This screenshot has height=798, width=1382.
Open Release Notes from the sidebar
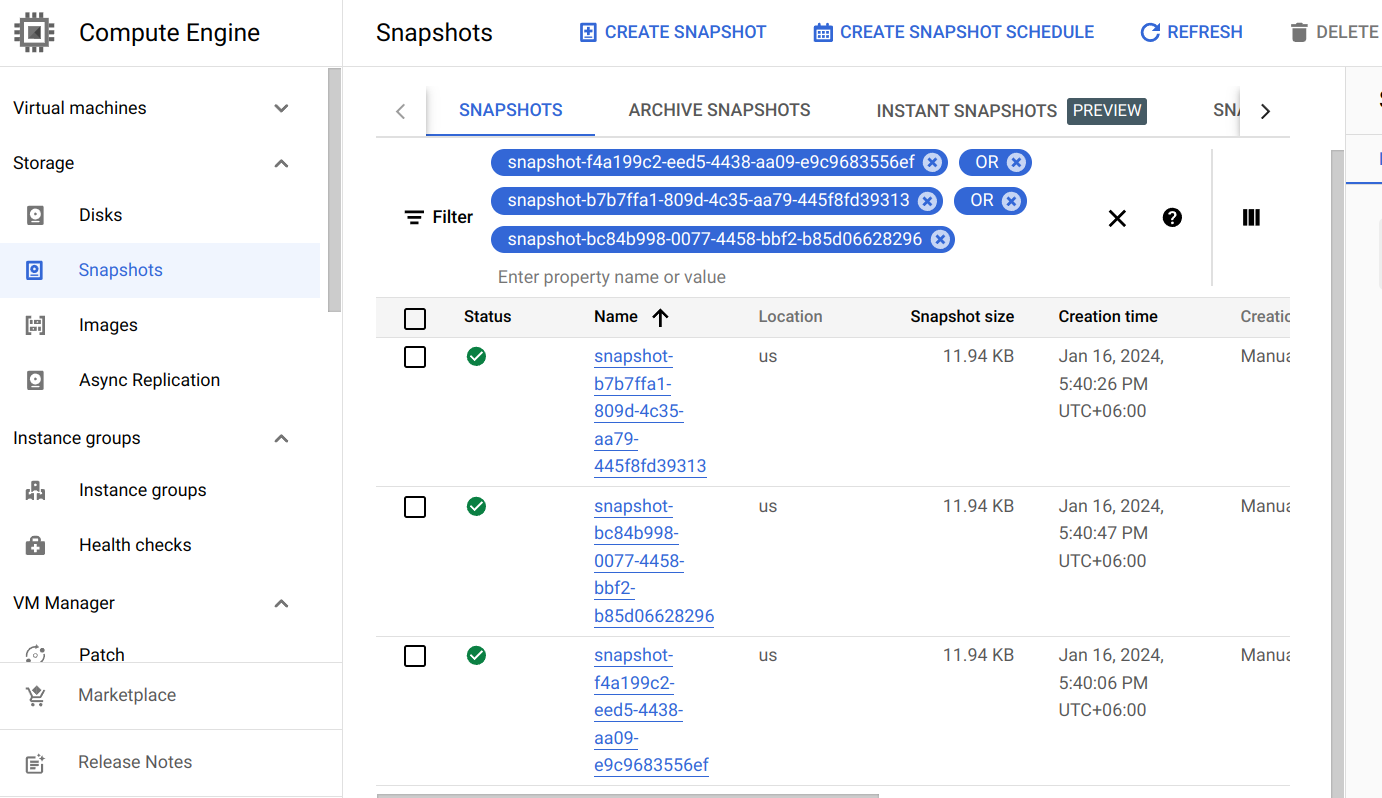click(135, 762)
